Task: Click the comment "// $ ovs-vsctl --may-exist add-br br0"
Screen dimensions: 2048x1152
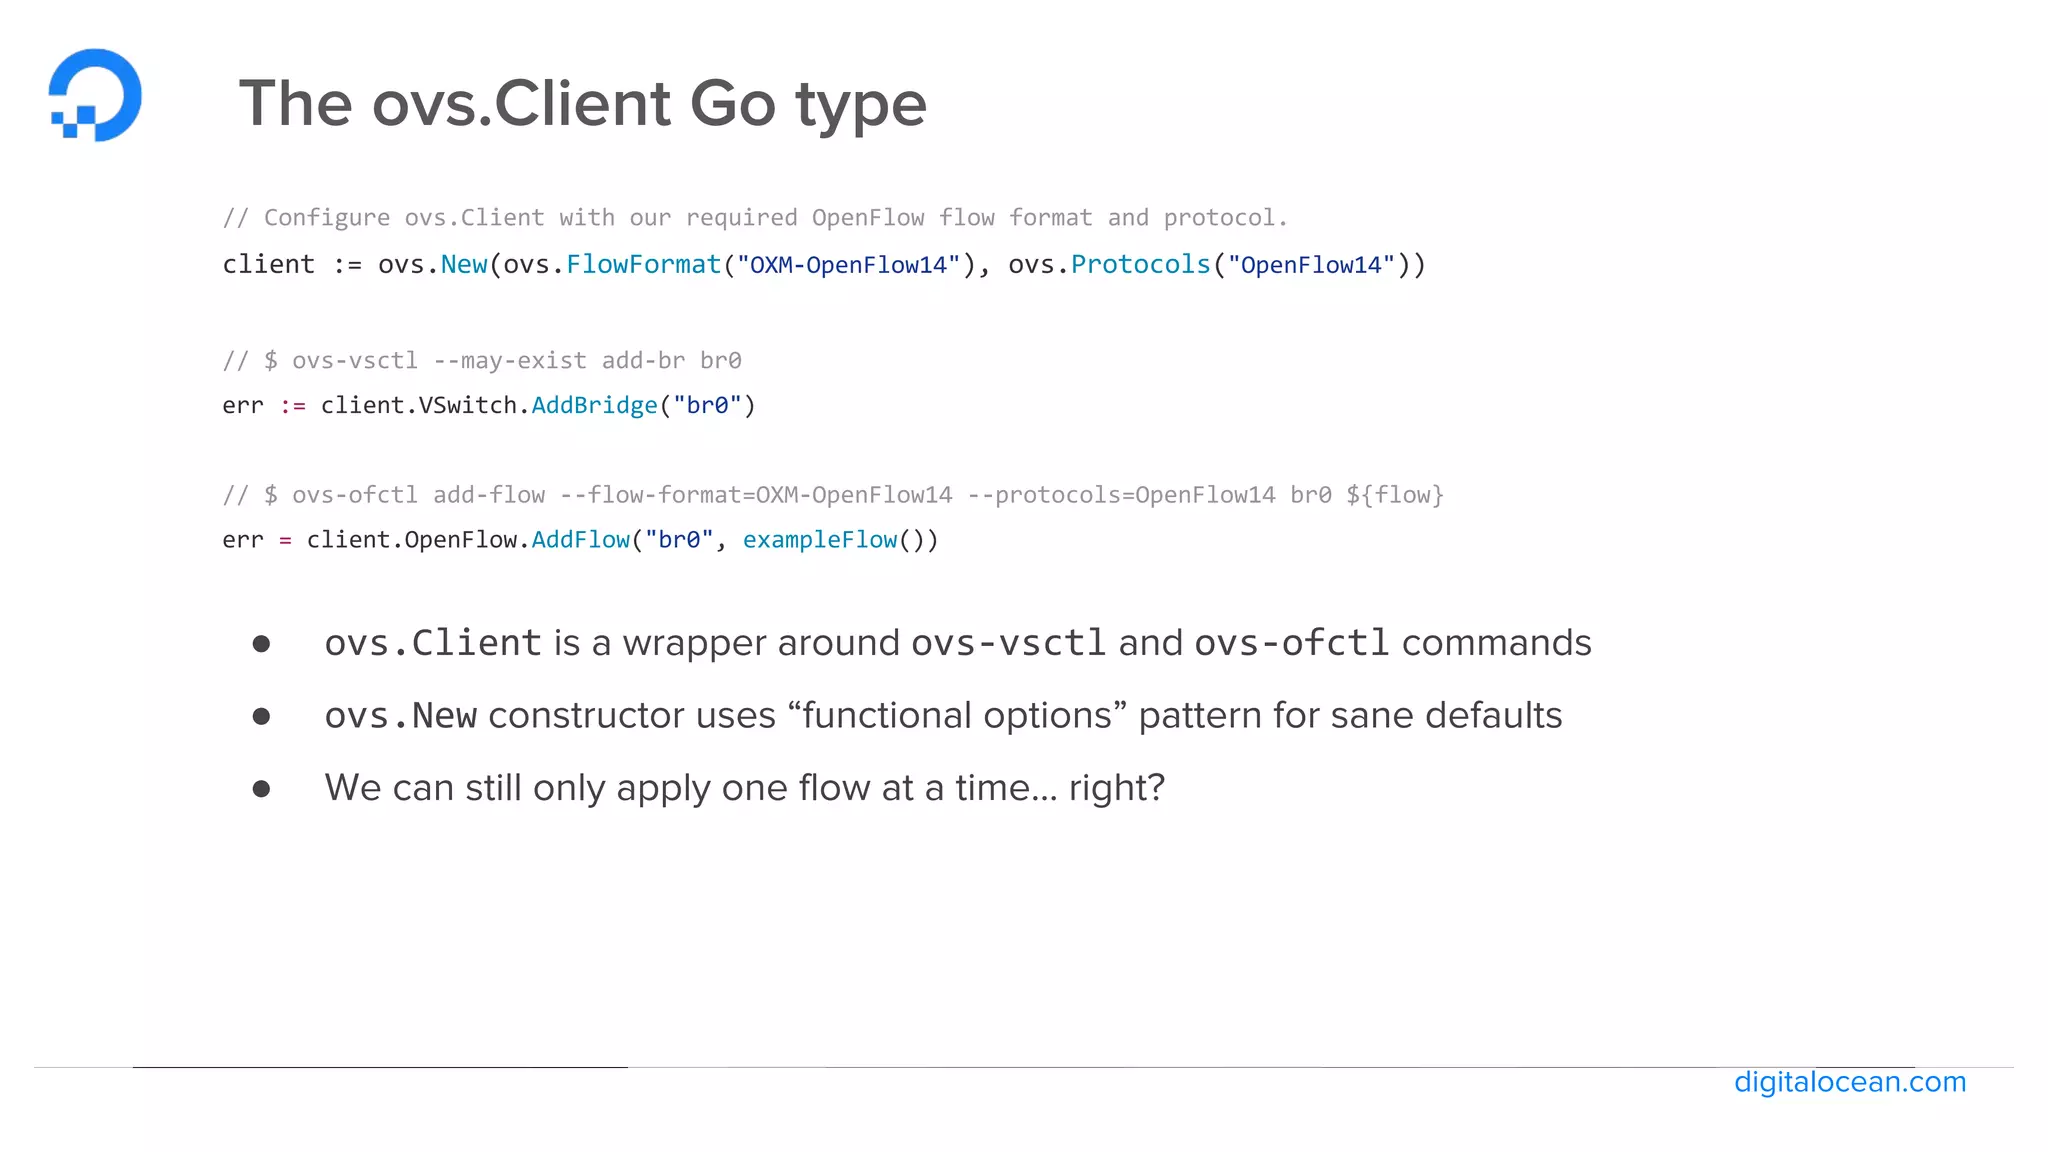Action: (x=482, y=360)
